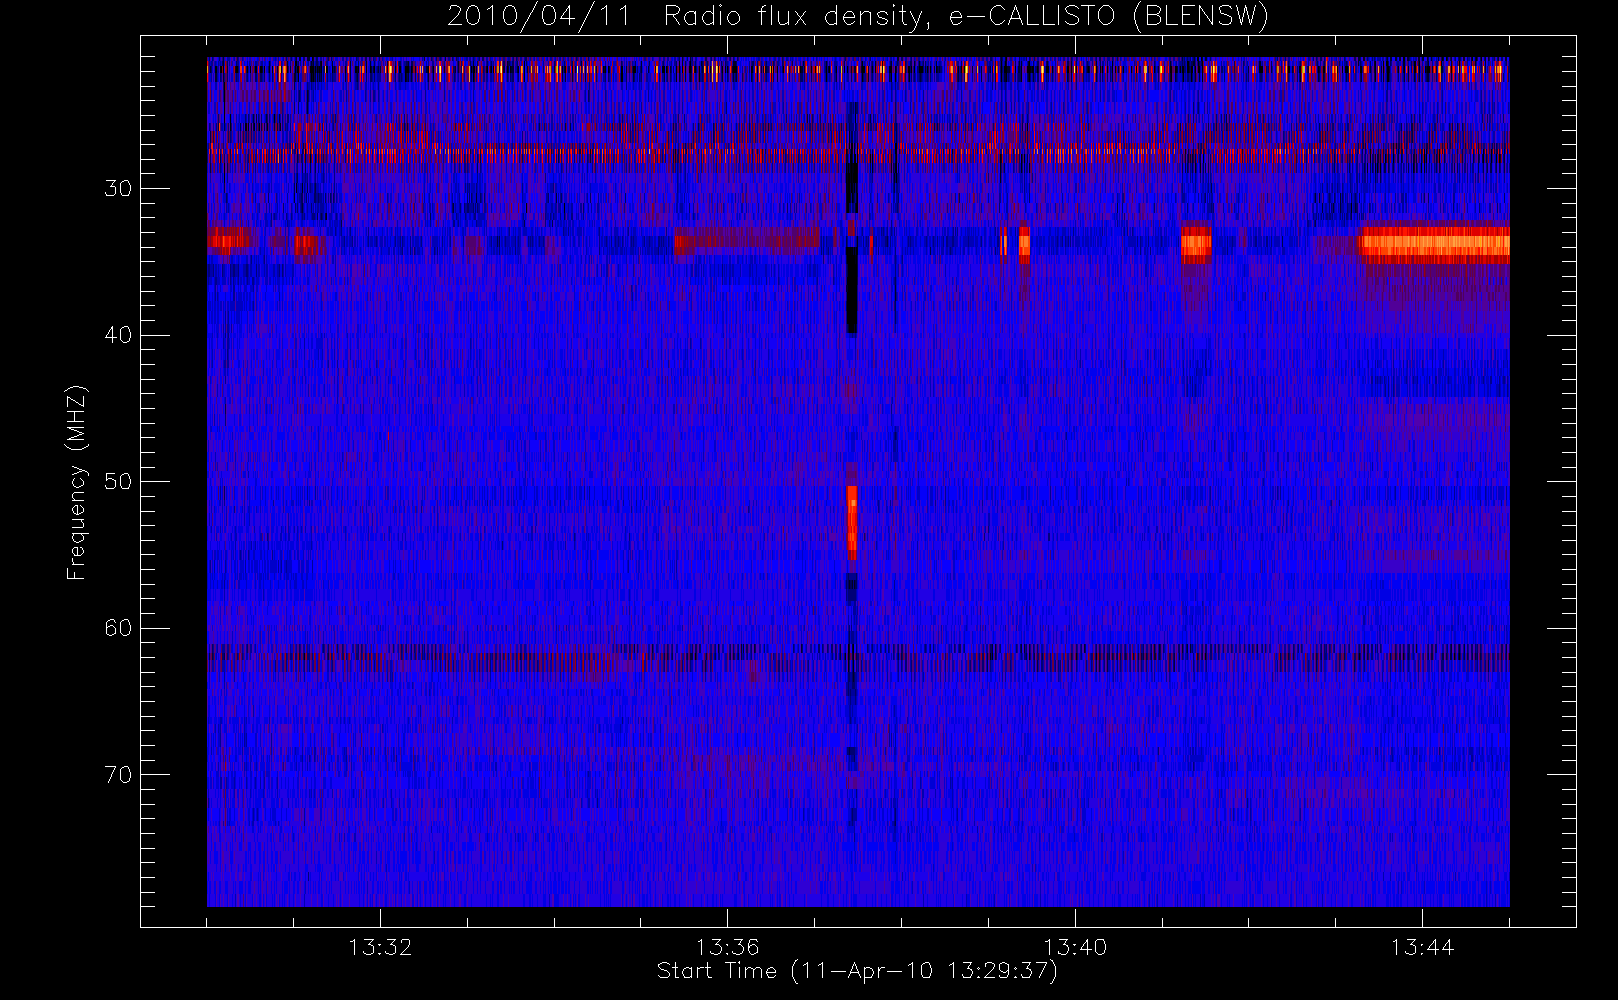Click the 70 MHz frequency tick label
The width and height of the screenshot is (1618, 1000).
click(118, 774)
